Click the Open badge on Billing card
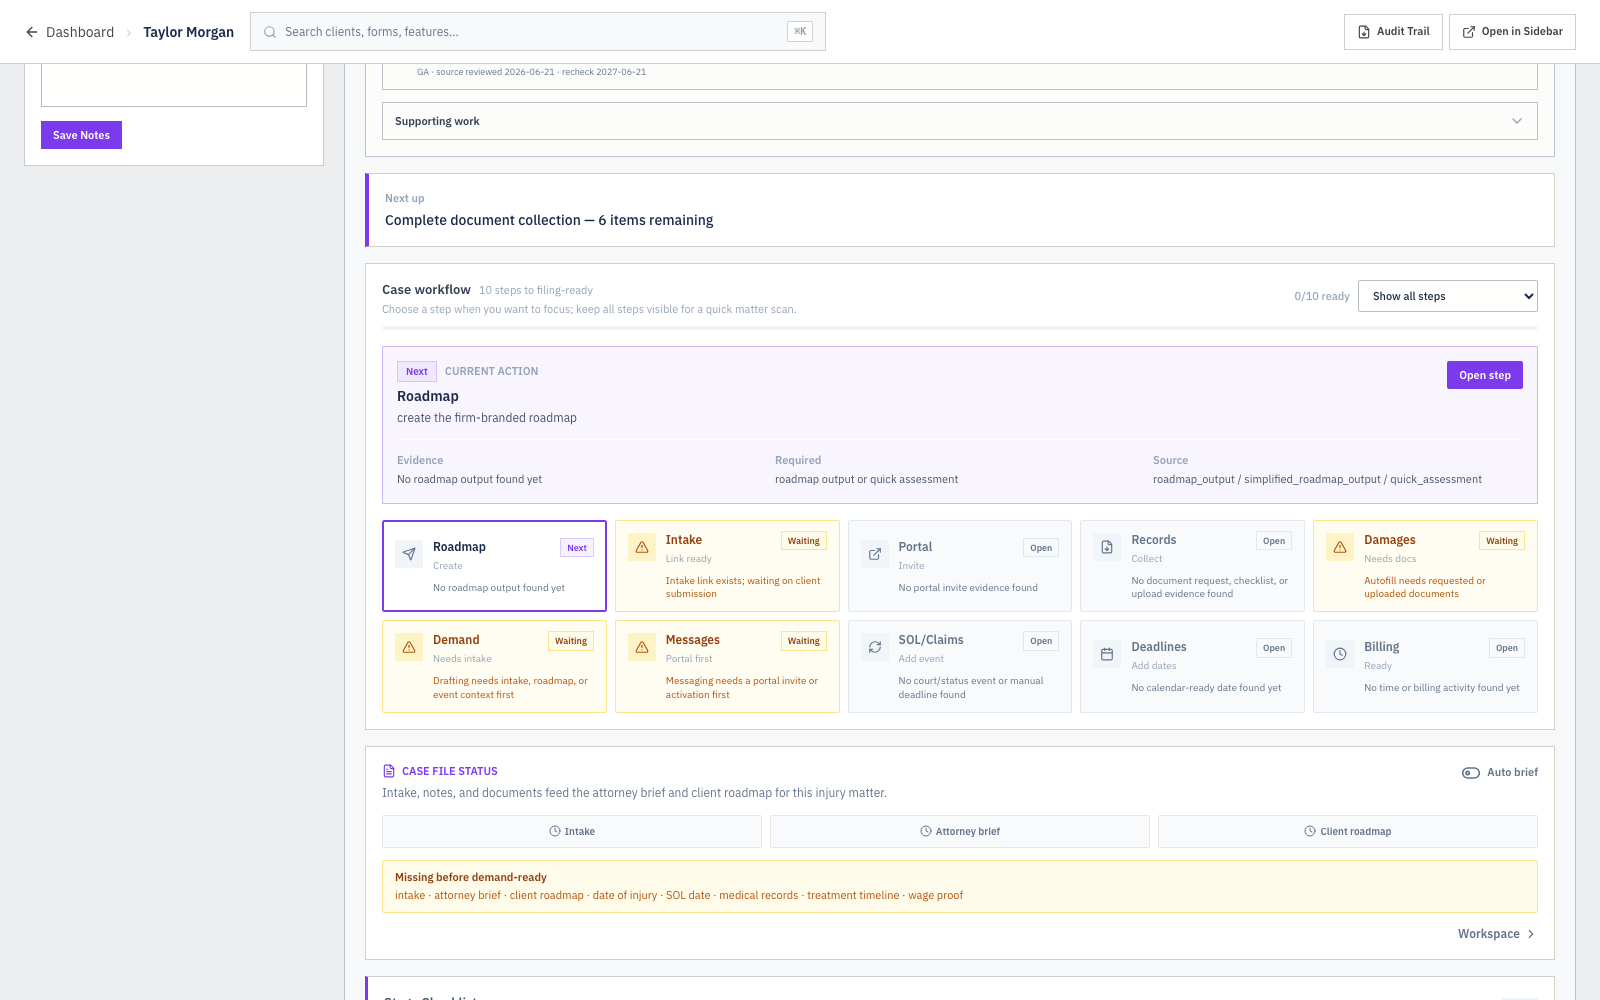Viewport: 1600px width, 1000px height. tap(1507, 648)
